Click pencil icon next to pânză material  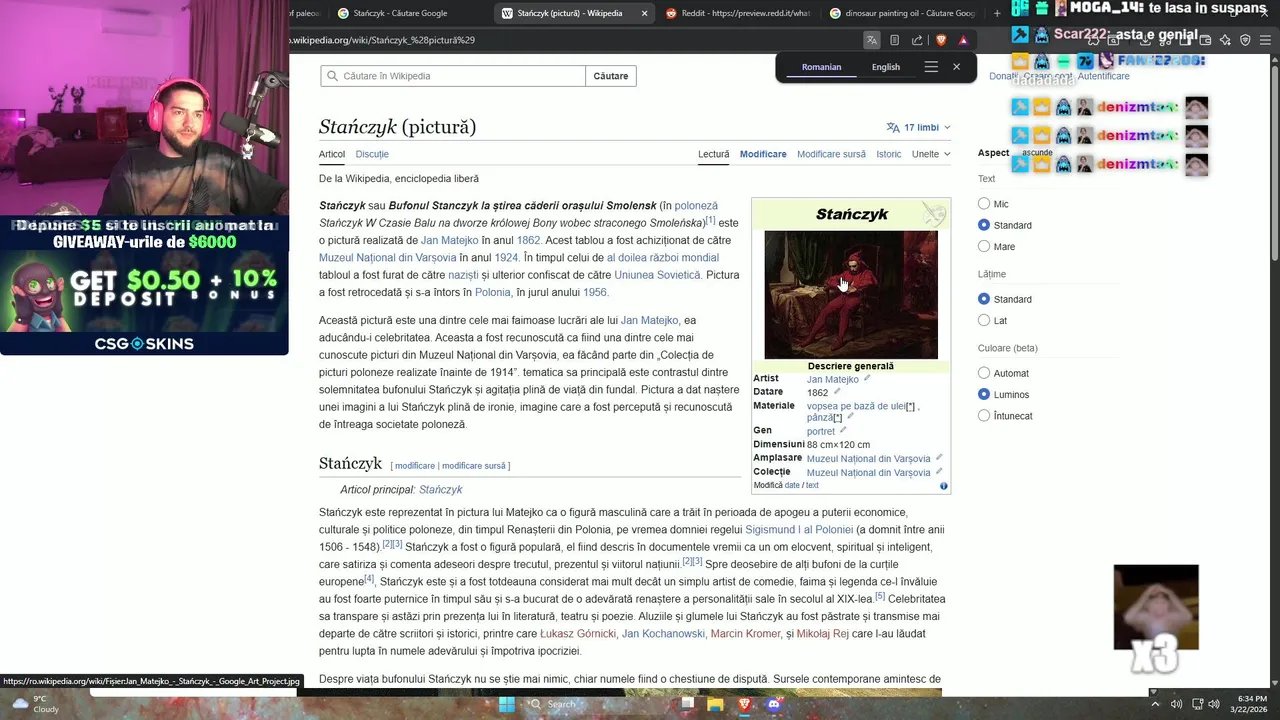point(850,417)
